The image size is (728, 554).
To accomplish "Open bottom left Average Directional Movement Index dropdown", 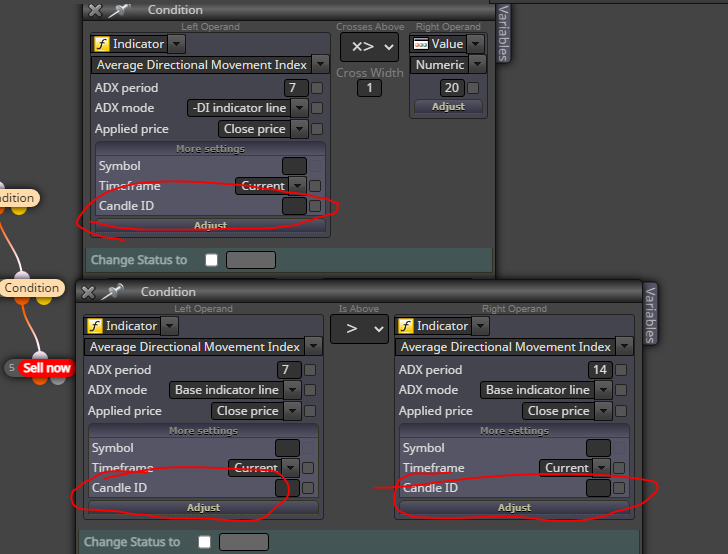I will coord(313,346).
